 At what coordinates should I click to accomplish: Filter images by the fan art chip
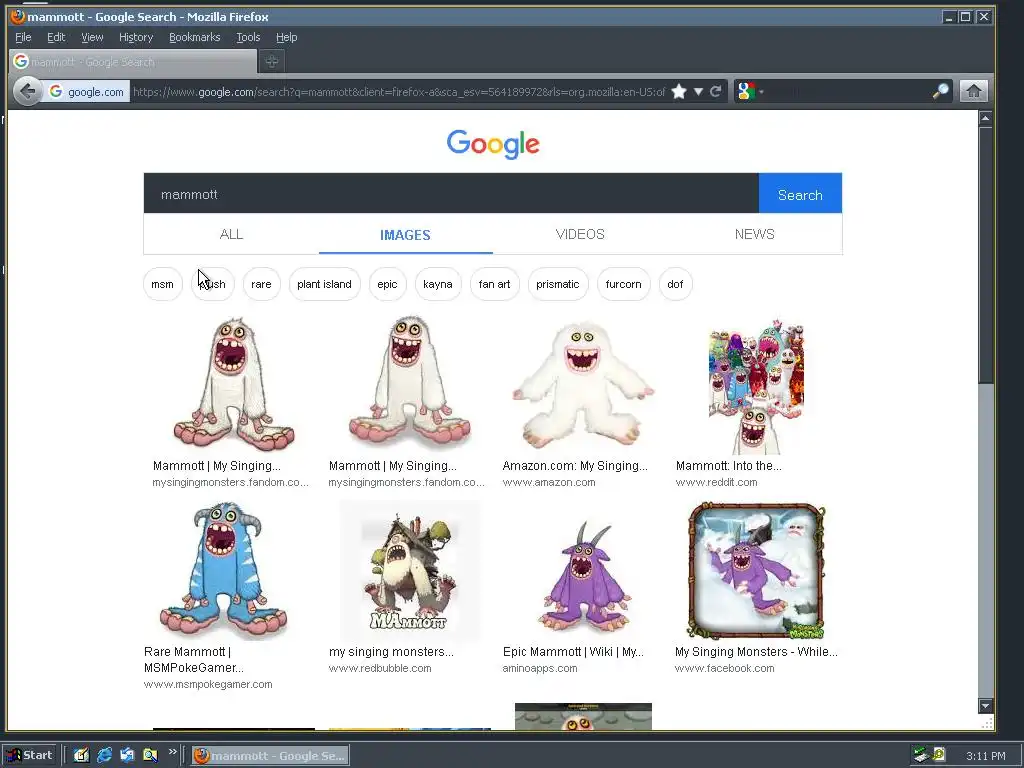point(494,284)
